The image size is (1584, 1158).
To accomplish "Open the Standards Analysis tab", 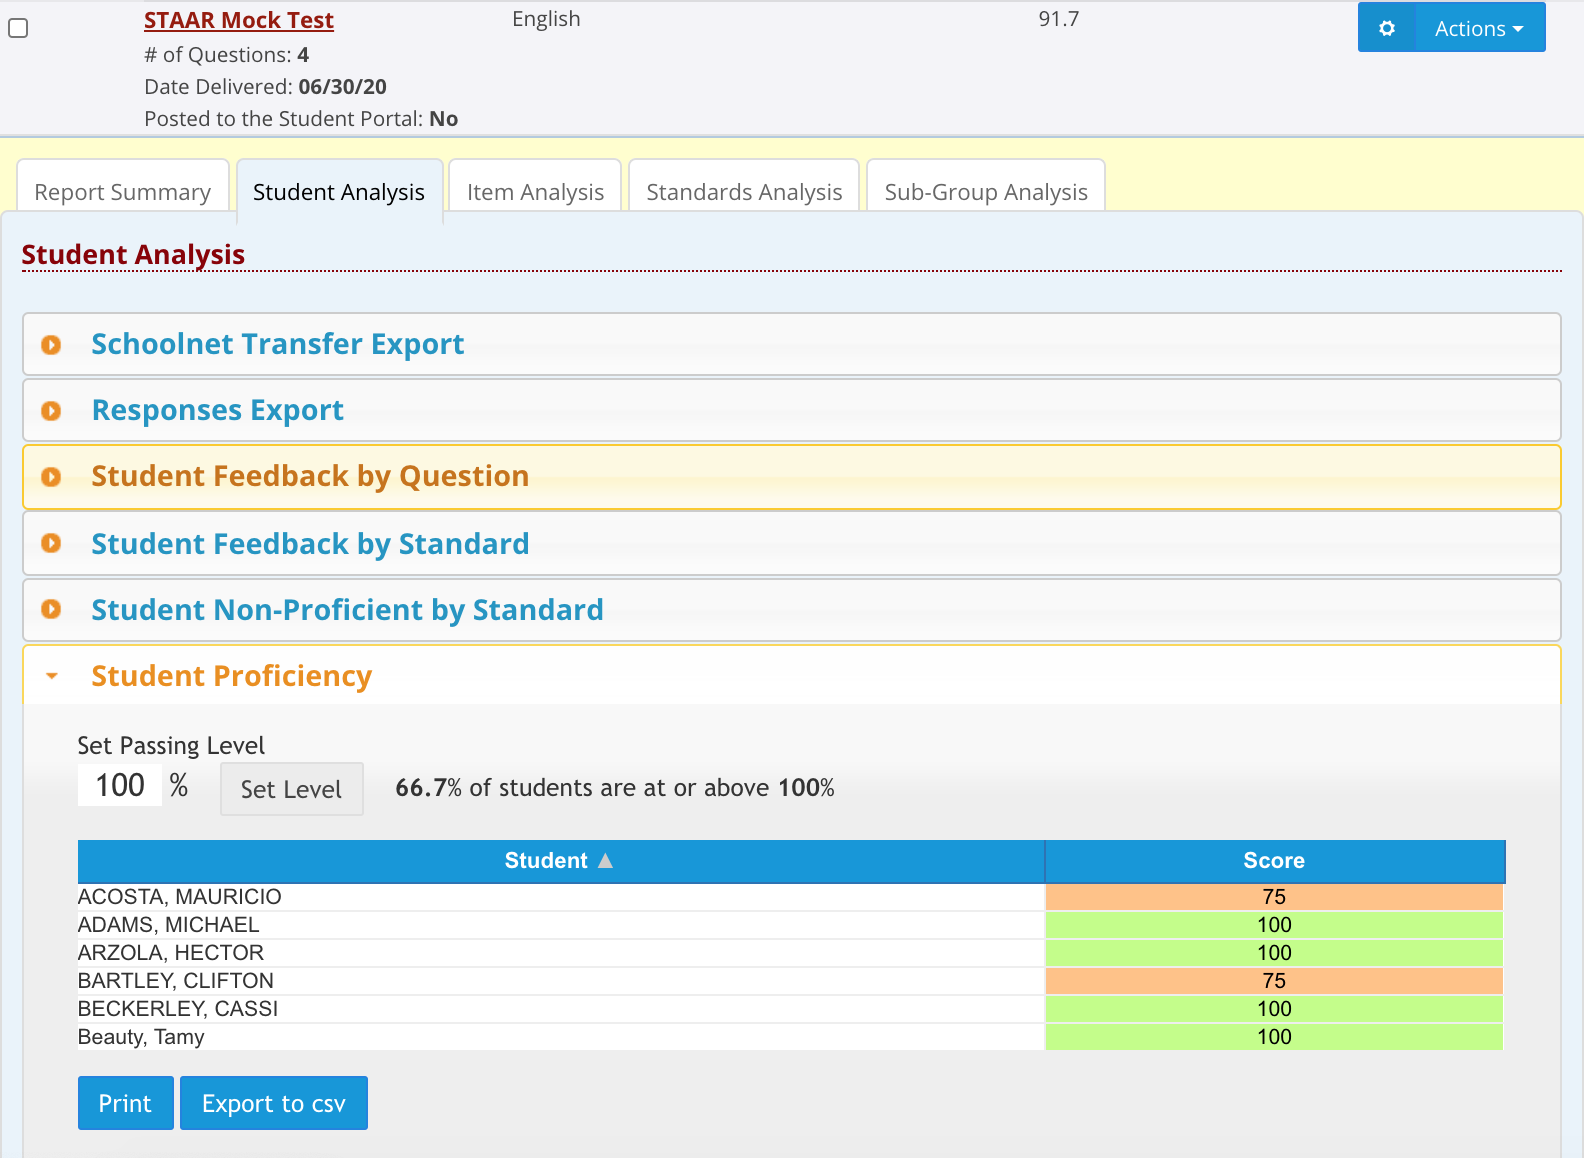I will 744,192.
